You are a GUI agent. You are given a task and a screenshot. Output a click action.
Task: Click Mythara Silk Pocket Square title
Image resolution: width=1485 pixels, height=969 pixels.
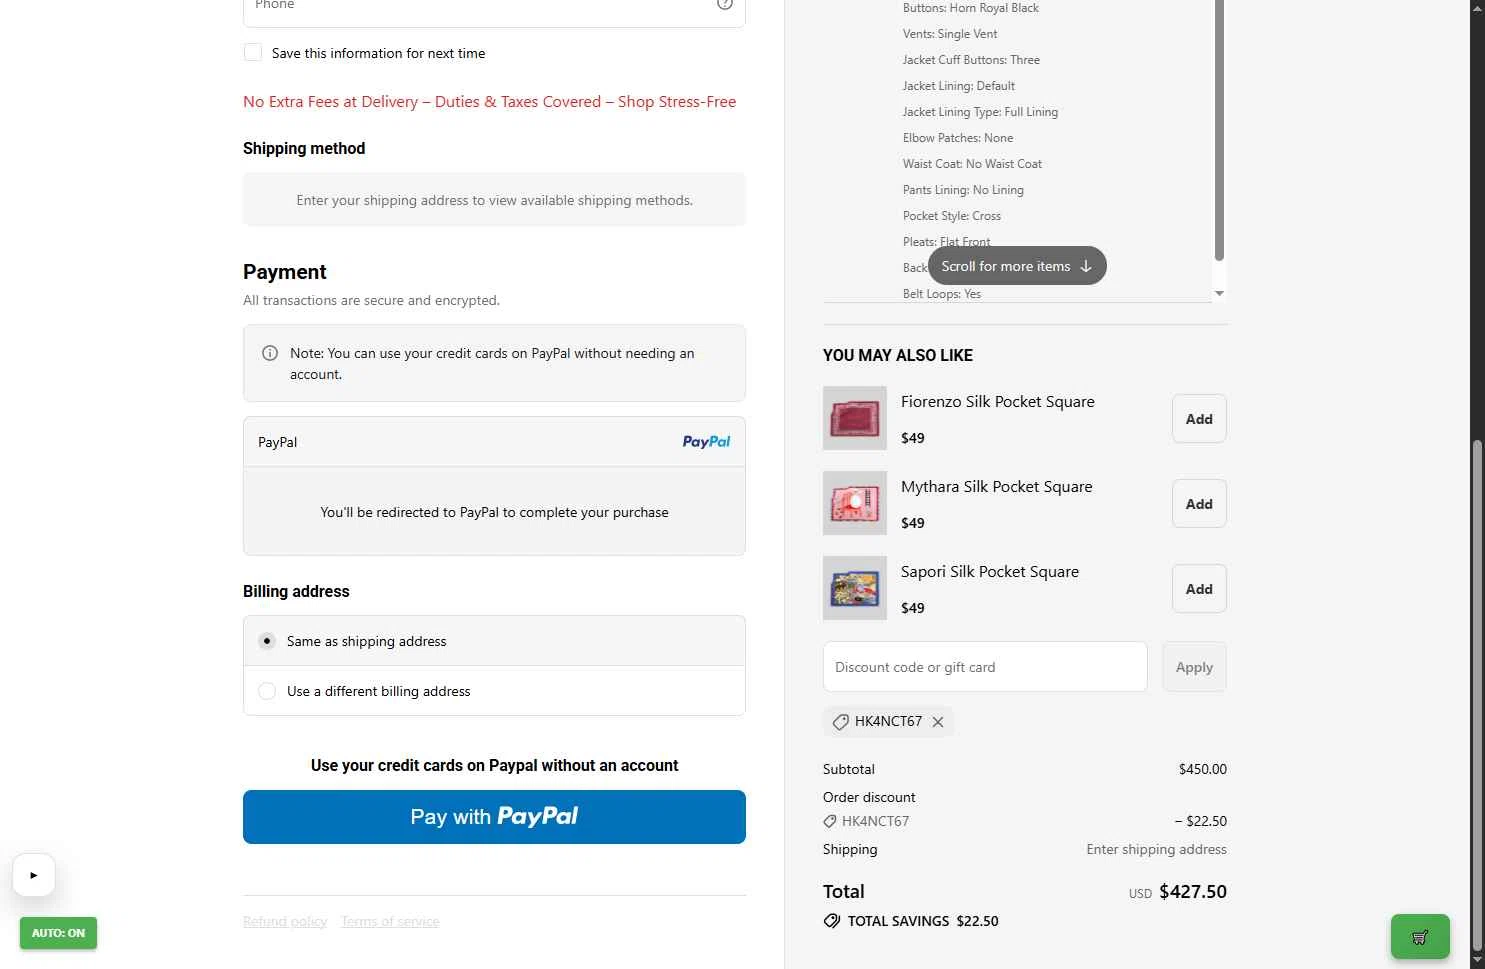(996, 487)
